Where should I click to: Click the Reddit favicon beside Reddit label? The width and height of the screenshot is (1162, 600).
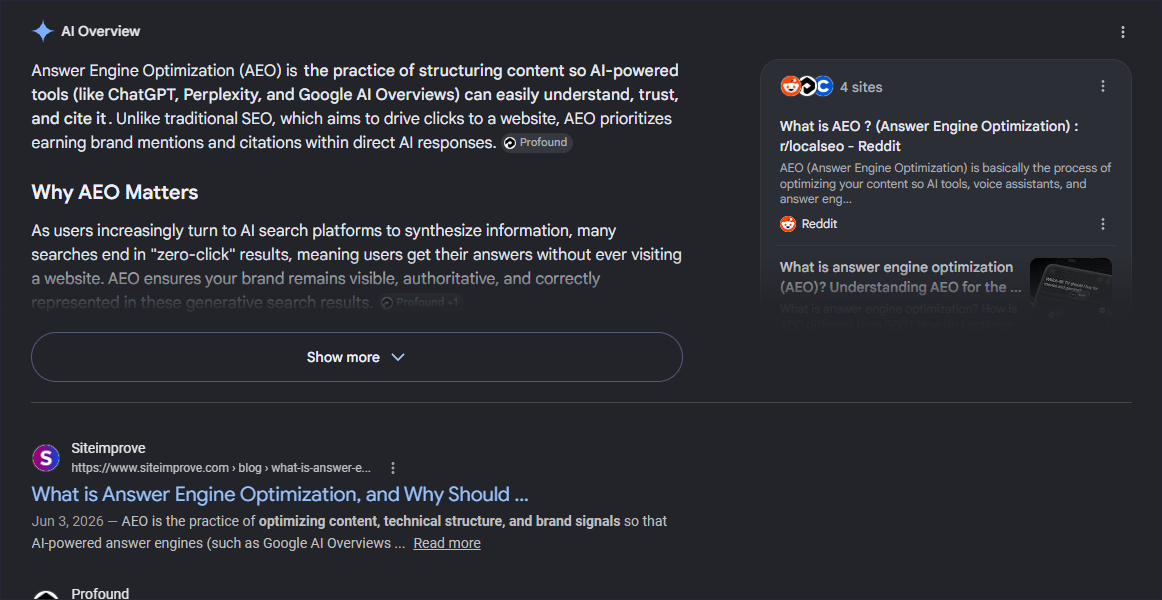pyautogui.click(x=788, y=224)
